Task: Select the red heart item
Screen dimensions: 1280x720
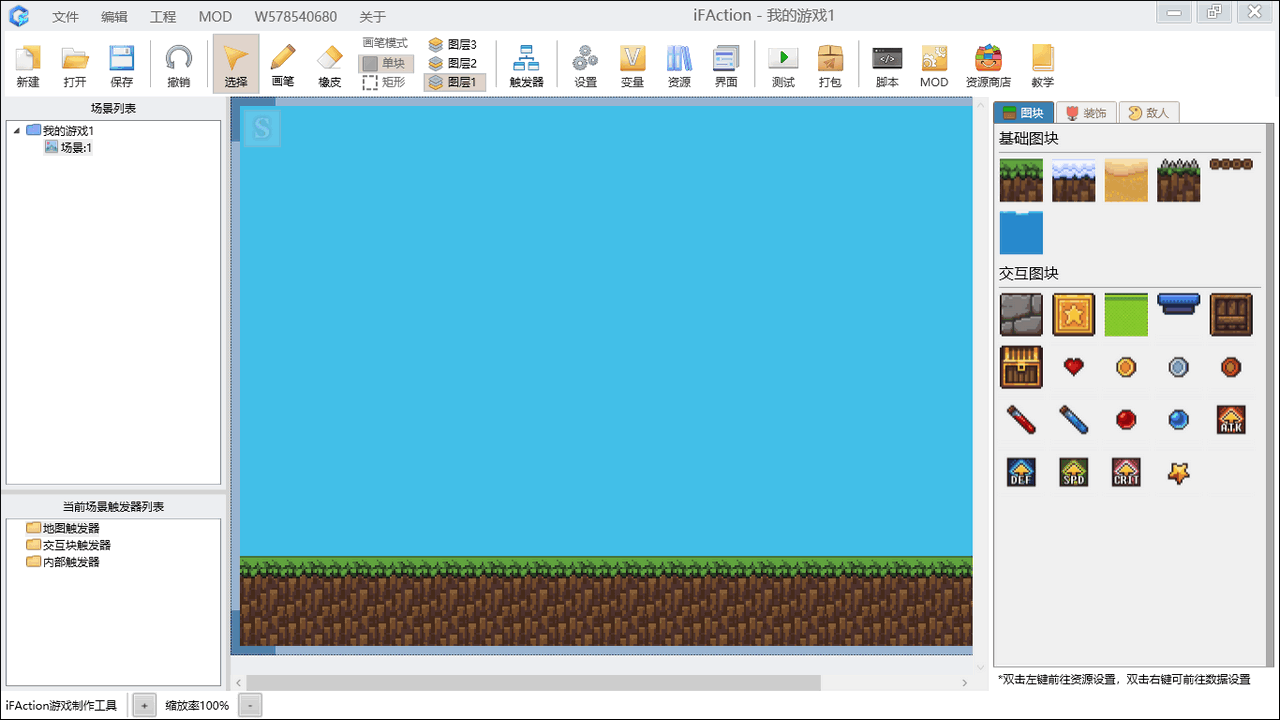Action: 1073,367
